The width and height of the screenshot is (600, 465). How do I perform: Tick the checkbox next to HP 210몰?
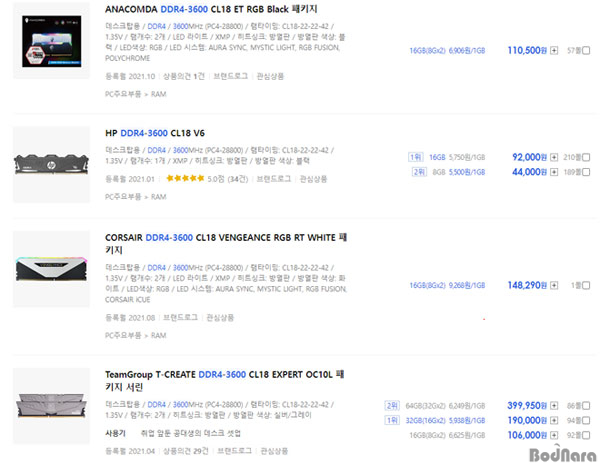tap(586, 157)
